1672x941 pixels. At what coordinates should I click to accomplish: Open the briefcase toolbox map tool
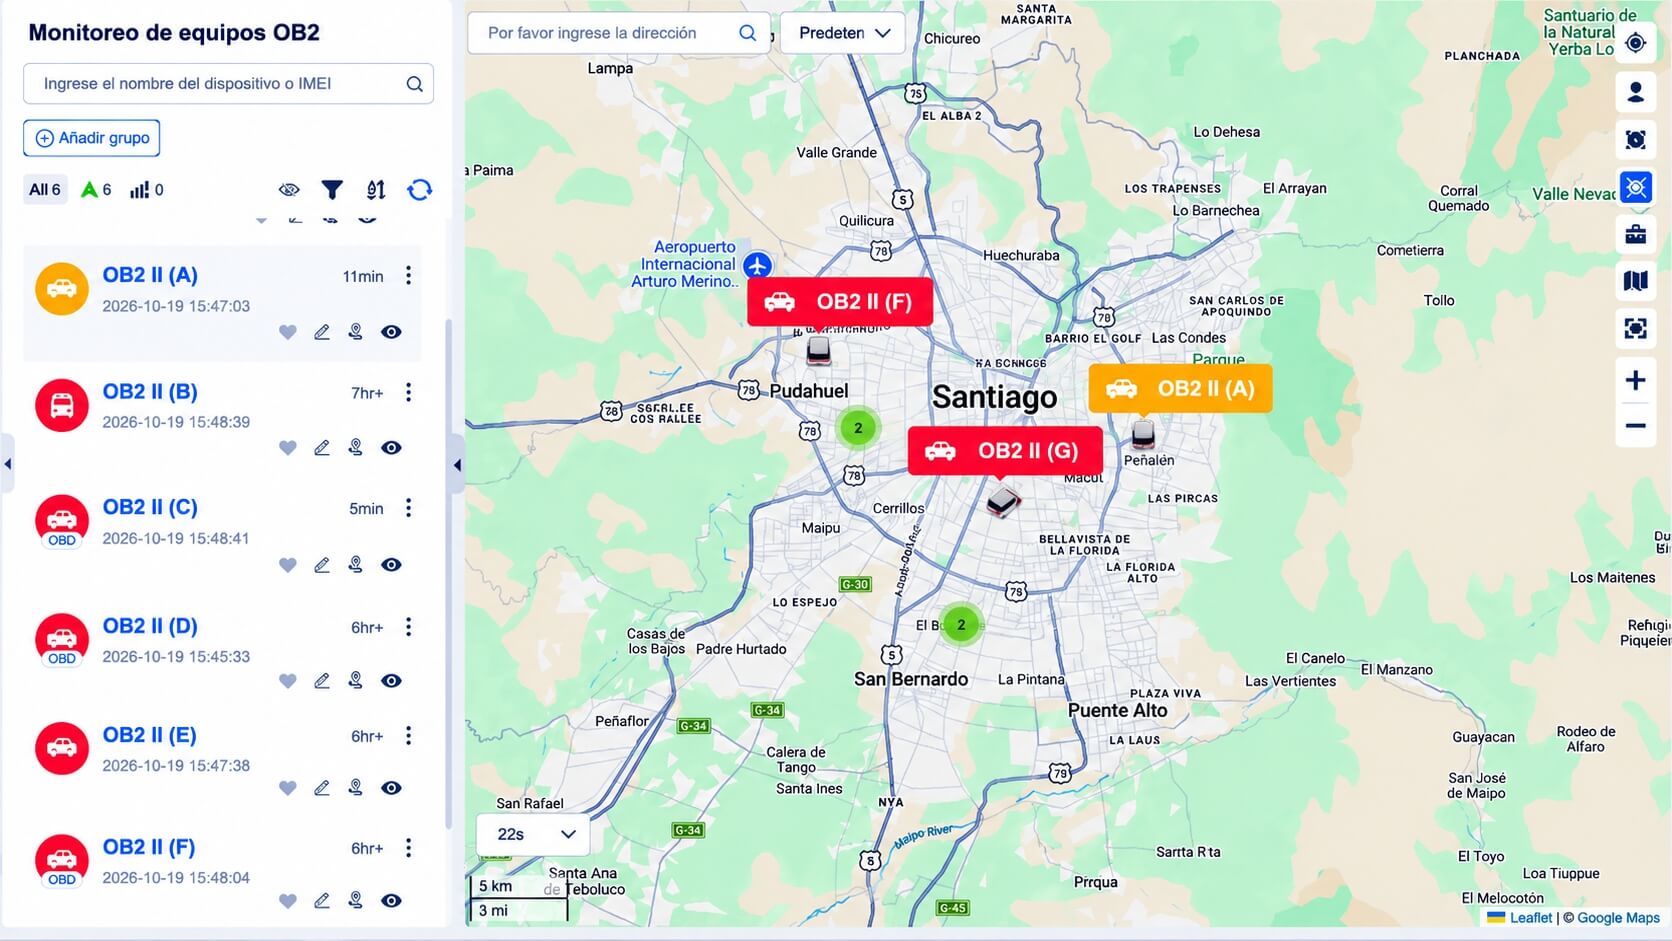[1636, 234]
